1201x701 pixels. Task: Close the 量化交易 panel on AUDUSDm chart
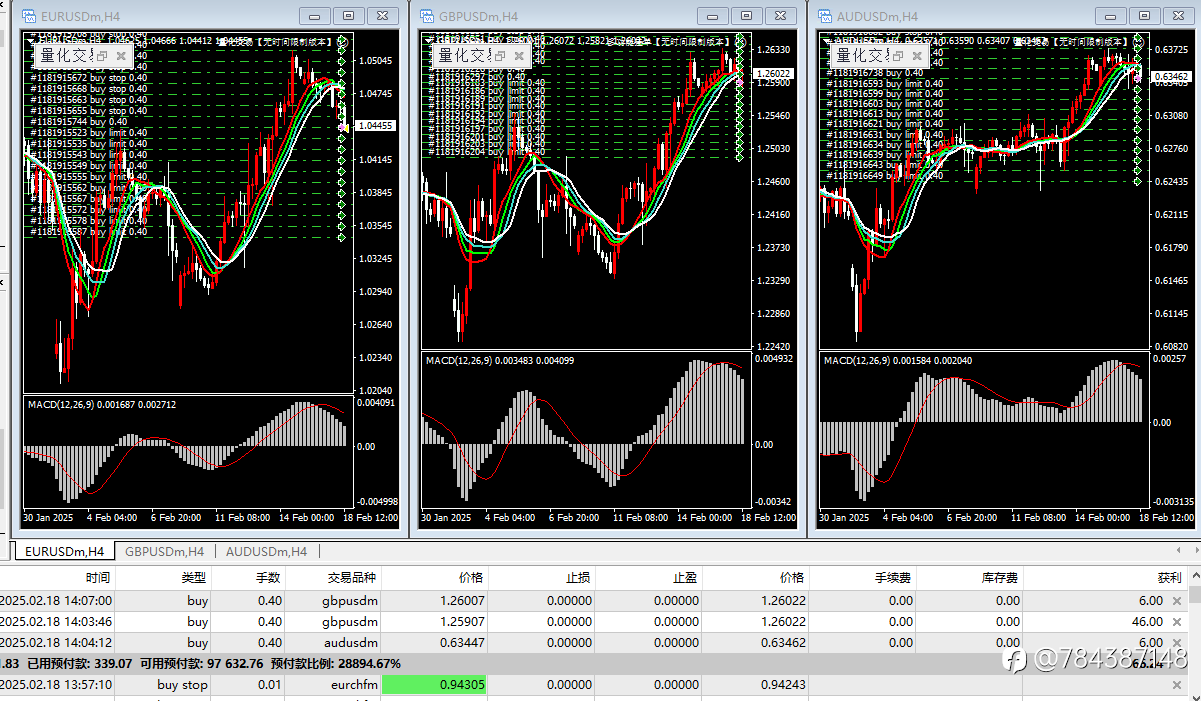tap(917, 56)
